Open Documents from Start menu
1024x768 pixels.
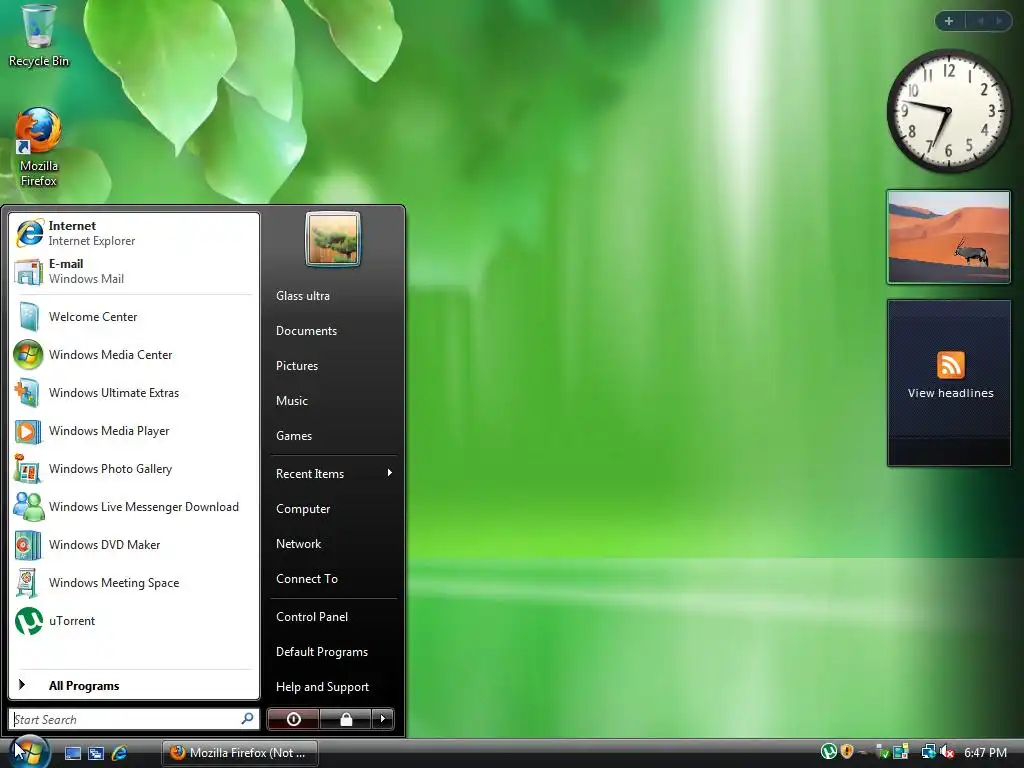point(333,331)
